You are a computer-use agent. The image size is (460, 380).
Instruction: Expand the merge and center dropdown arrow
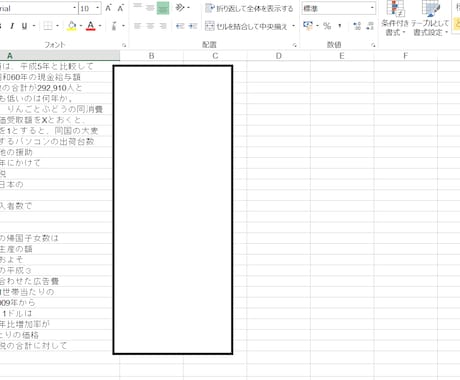(293, 26)
